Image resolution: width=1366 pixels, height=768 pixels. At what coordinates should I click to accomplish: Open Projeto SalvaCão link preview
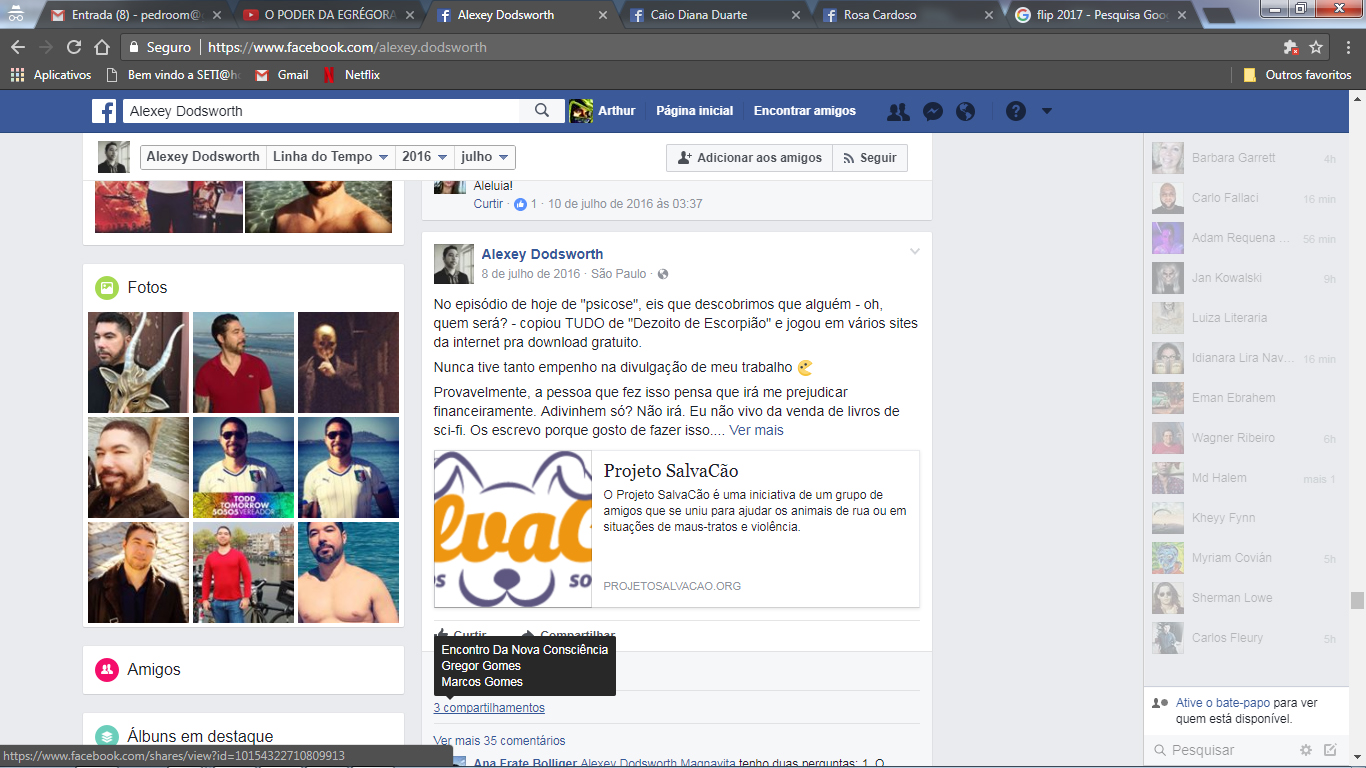pyautogui.click(x=677, y=529)
